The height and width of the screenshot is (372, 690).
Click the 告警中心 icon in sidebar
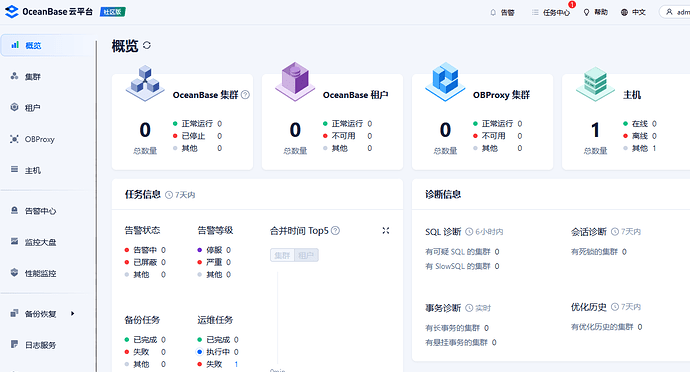[x=15, y=210]
